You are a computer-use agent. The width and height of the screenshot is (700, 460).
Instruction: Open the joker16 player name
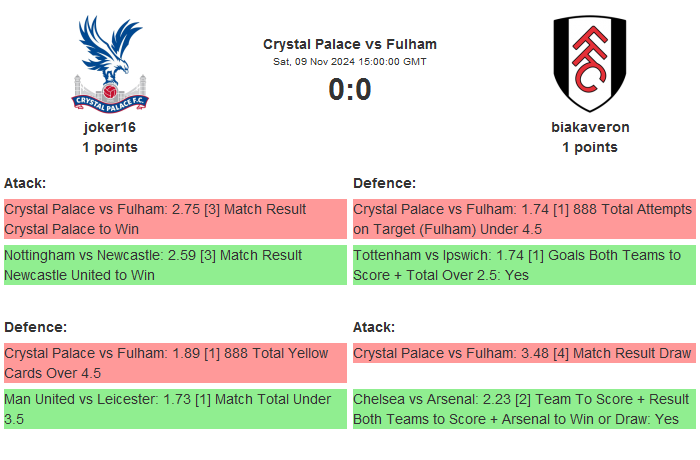point(110,127)
